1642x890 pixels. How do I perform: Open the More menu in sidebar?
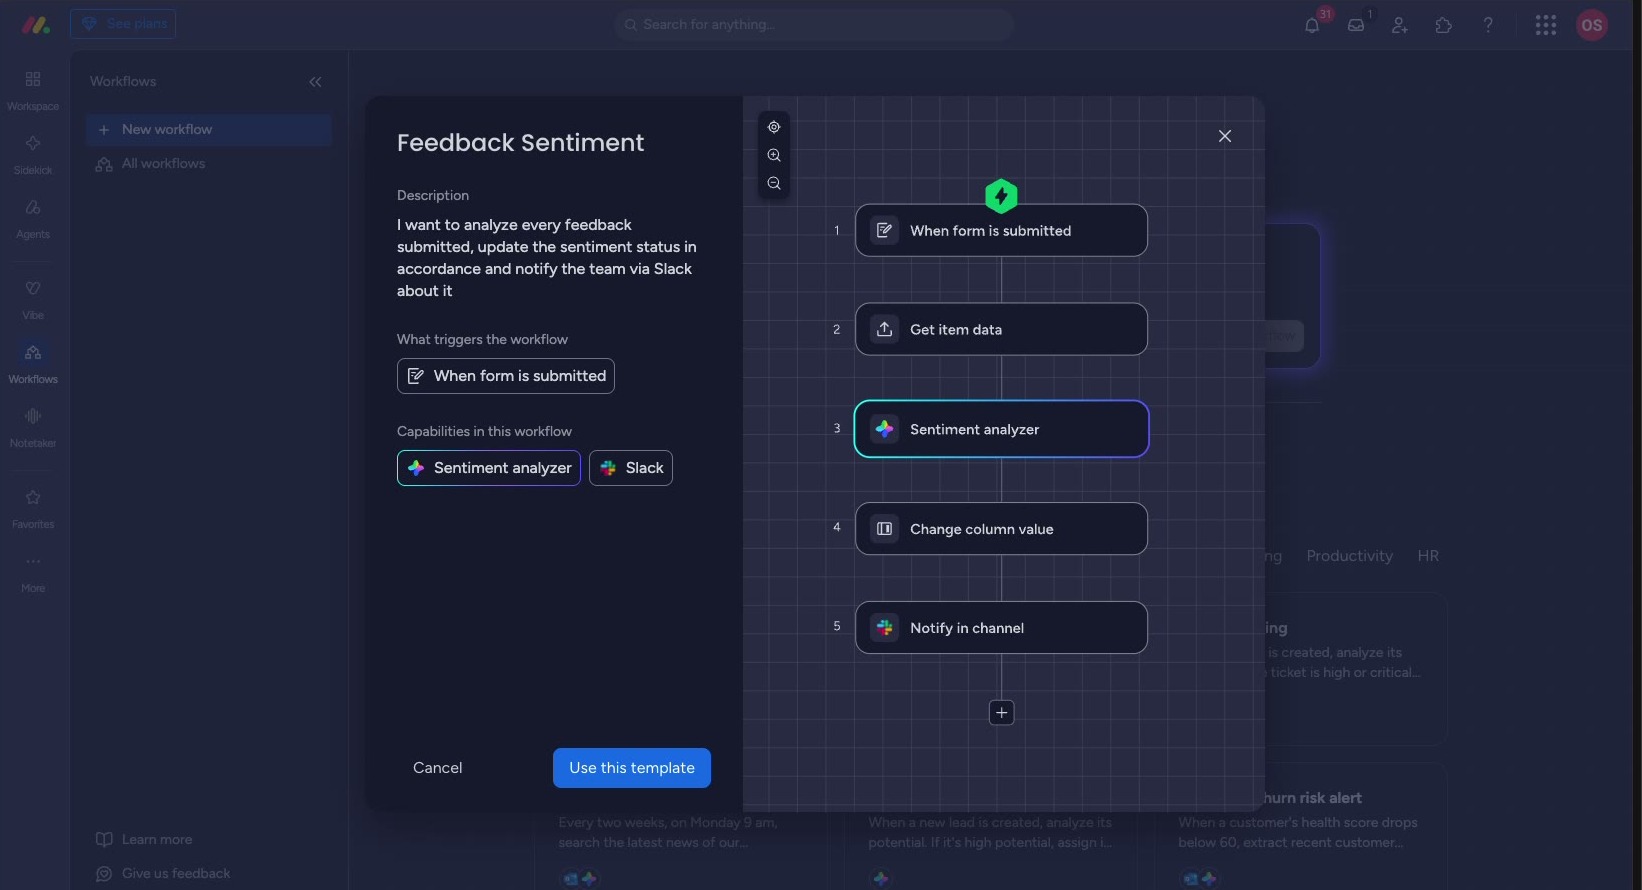(33, 572)
